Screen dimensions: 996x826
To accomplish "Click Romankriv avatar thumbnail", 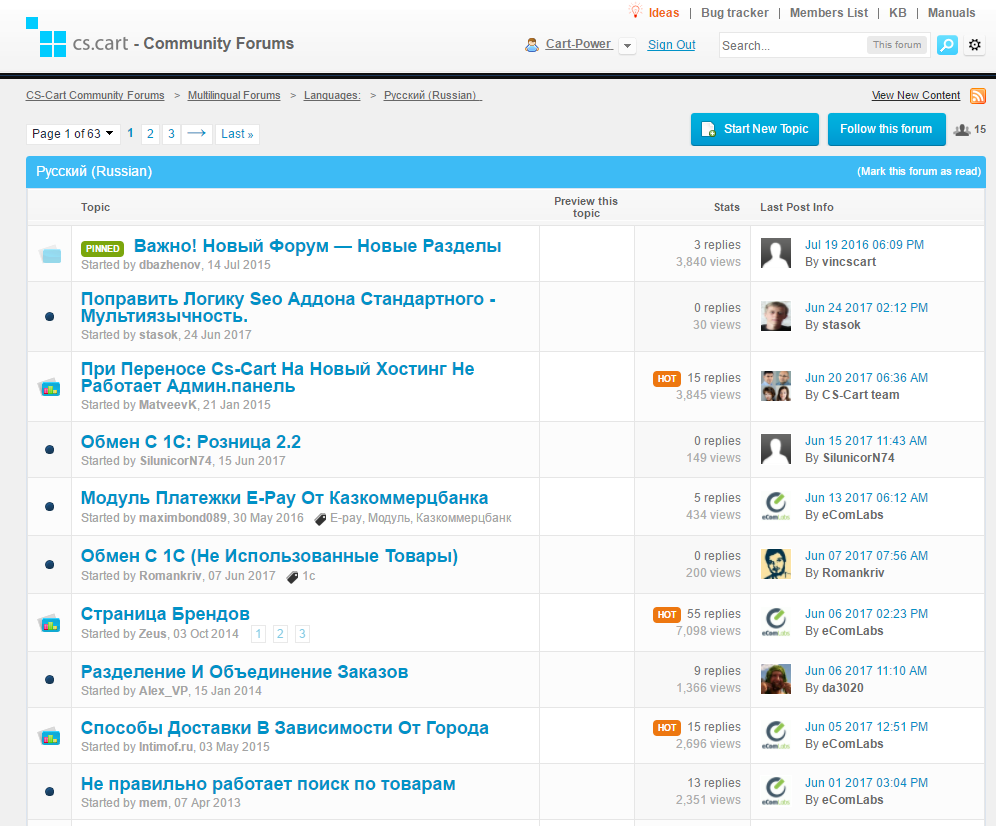I will coord(776,564).
